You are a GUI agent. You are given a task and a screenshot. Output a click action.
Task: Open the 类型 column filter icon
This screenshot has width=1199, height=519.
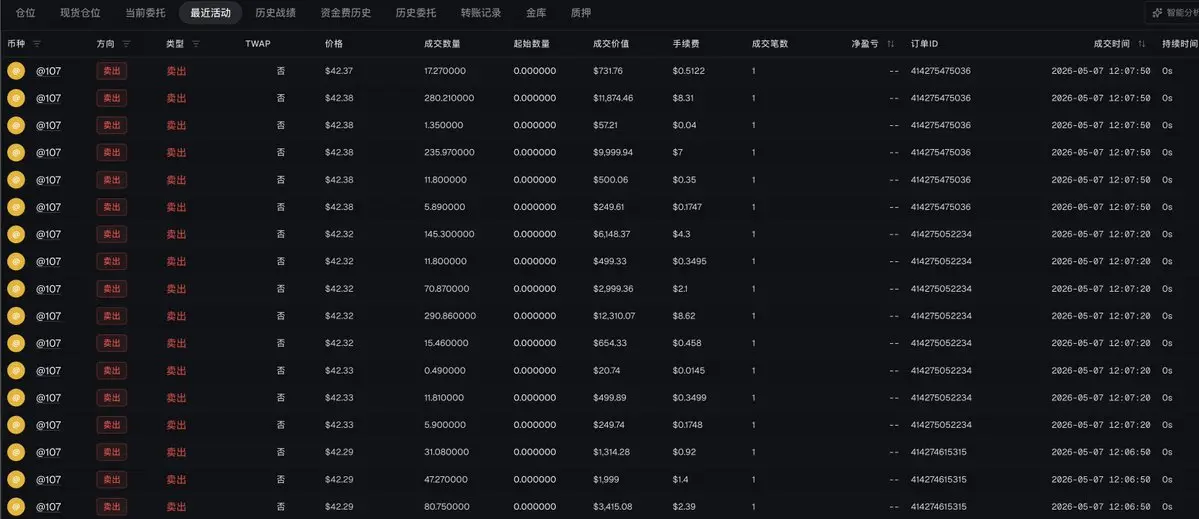196,44
